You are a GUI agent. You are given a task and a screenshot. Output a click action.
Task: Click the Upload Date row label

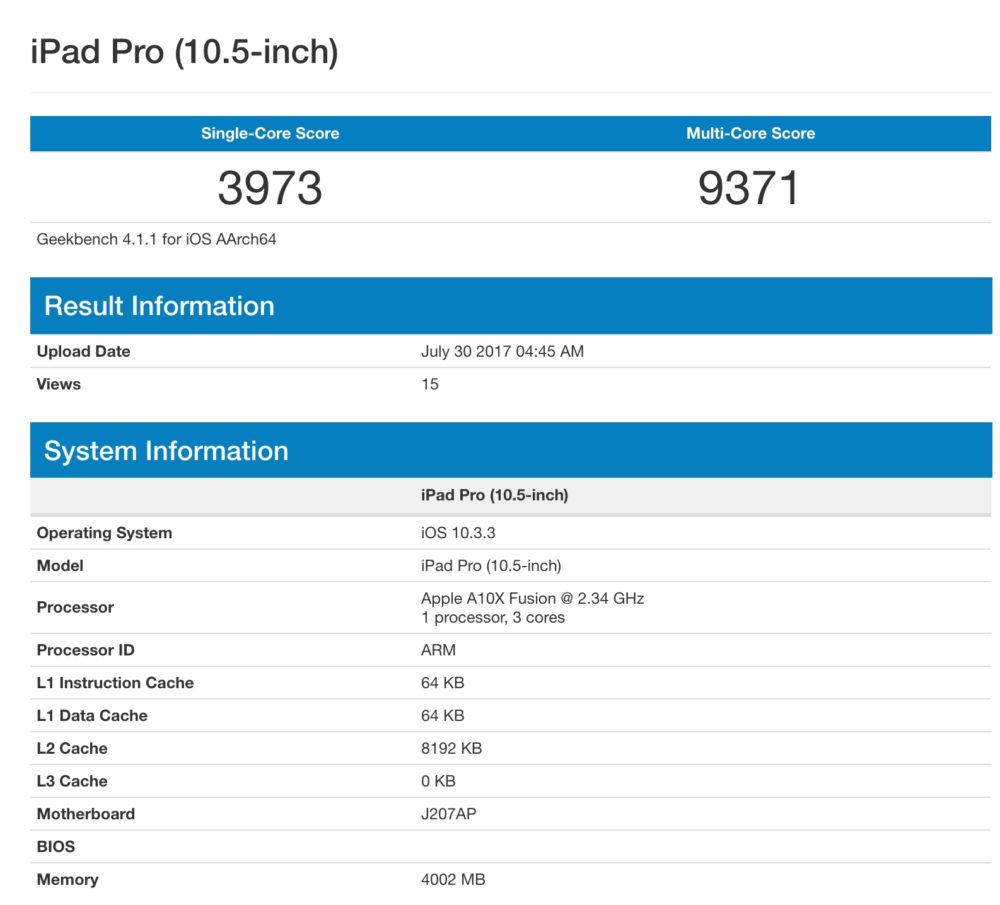click(84, 351)
